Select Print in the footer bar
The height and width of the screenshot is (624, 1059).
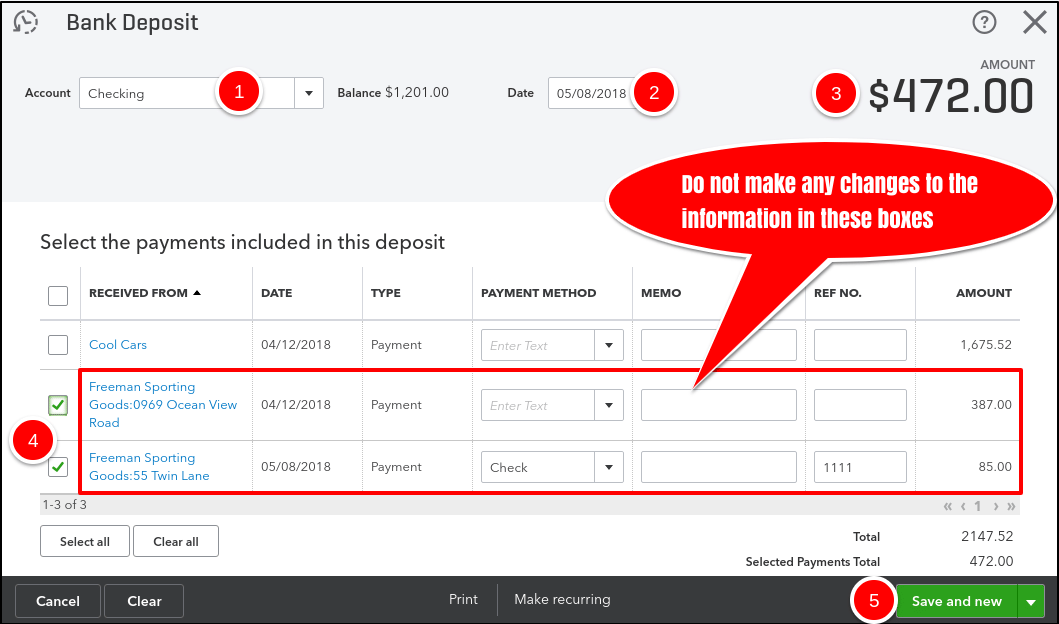pos(463,600)
